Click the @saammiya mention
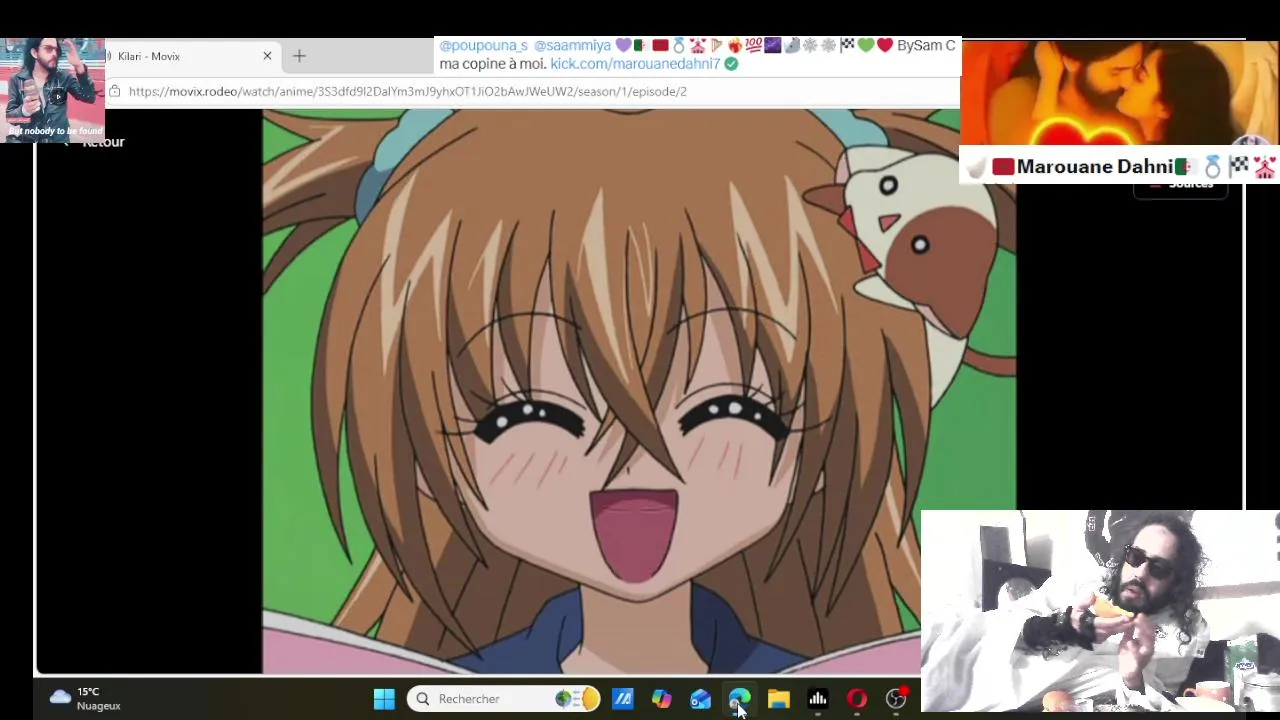Screen dimensions: 1280x720 (572, 46)
